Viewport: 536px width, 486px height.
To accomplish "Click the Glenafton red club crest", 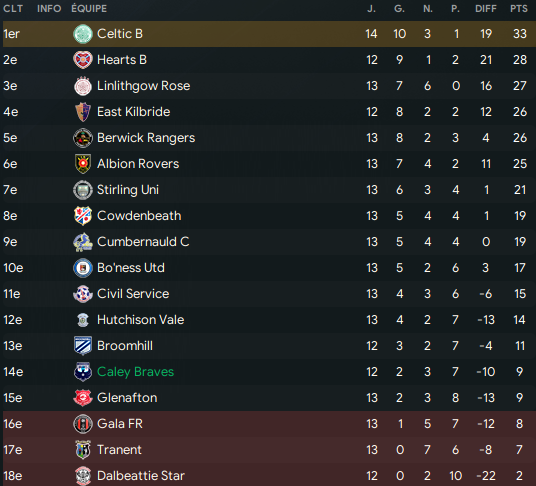I will coord(83,397).
